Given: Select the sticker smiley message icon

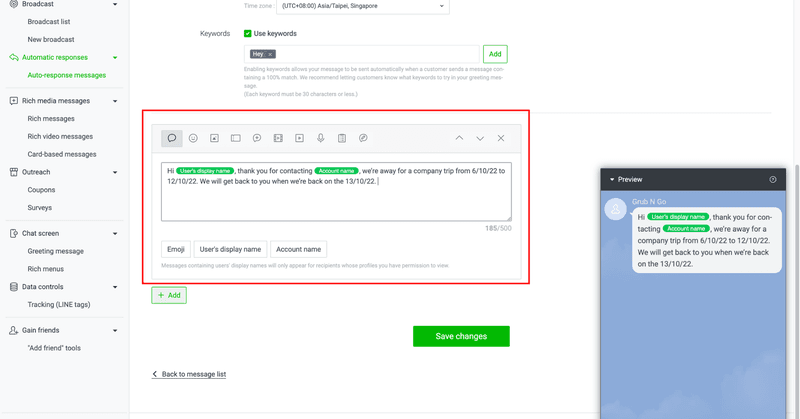Looking at the screenshot, I should pos(193,138).
